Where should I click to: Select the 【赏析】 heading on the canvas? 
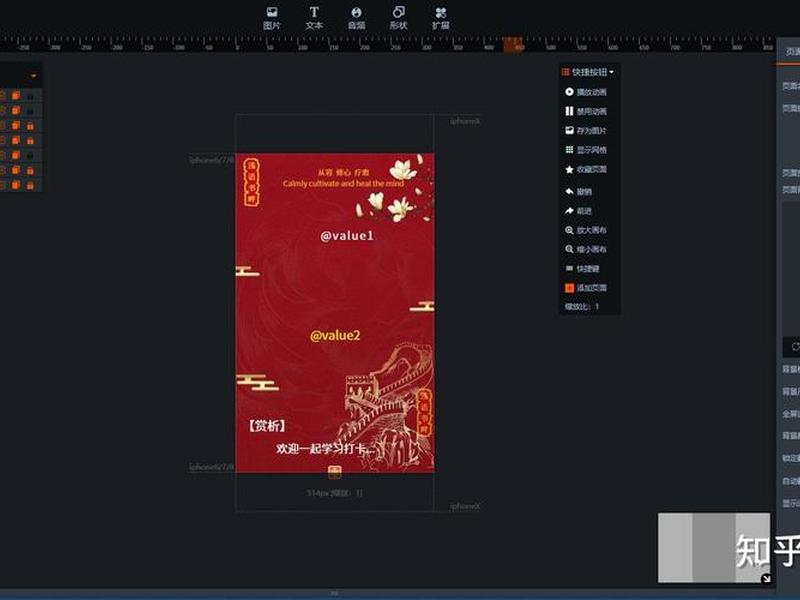click(267, 426)
